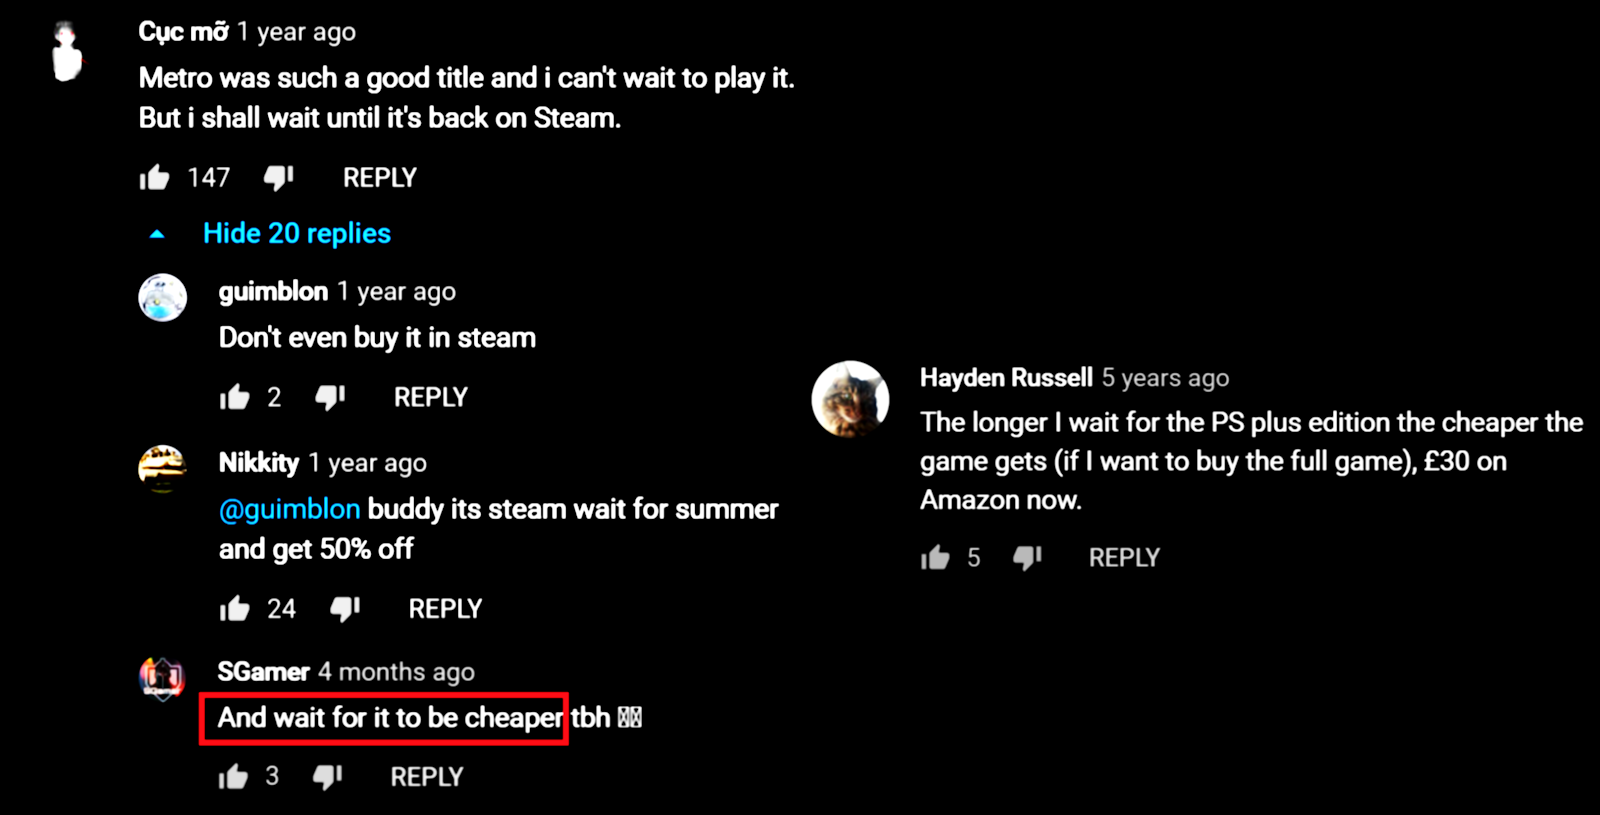This screenshot has width=1600, height=815.
Task: Dislike Cục mỡ's Metro comment
Action: tap(278, 178)
